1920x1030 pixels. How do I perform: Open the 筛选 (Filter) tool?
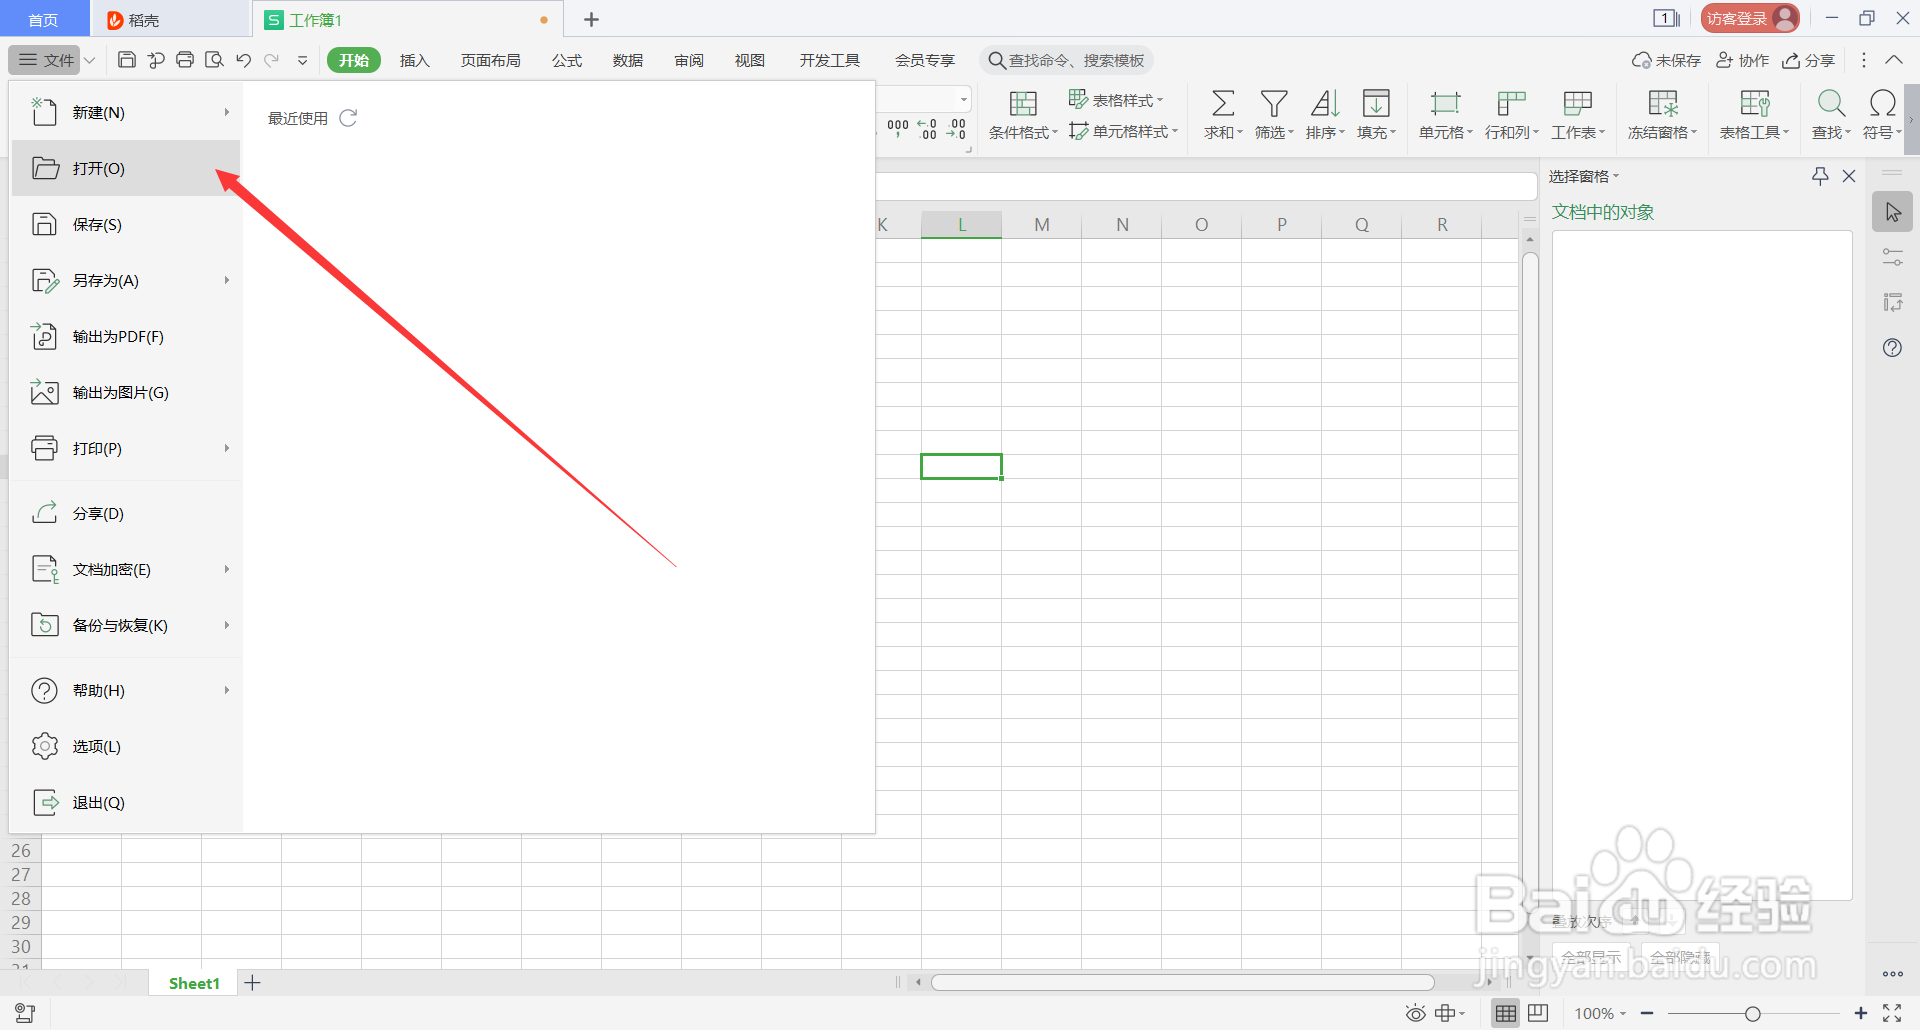(1273, 113)
